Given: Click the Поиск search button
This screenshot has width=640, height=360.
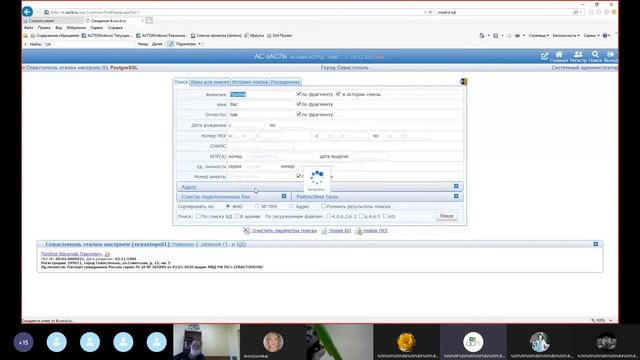Looking at the screenshot, I should (x=446, y=216).
